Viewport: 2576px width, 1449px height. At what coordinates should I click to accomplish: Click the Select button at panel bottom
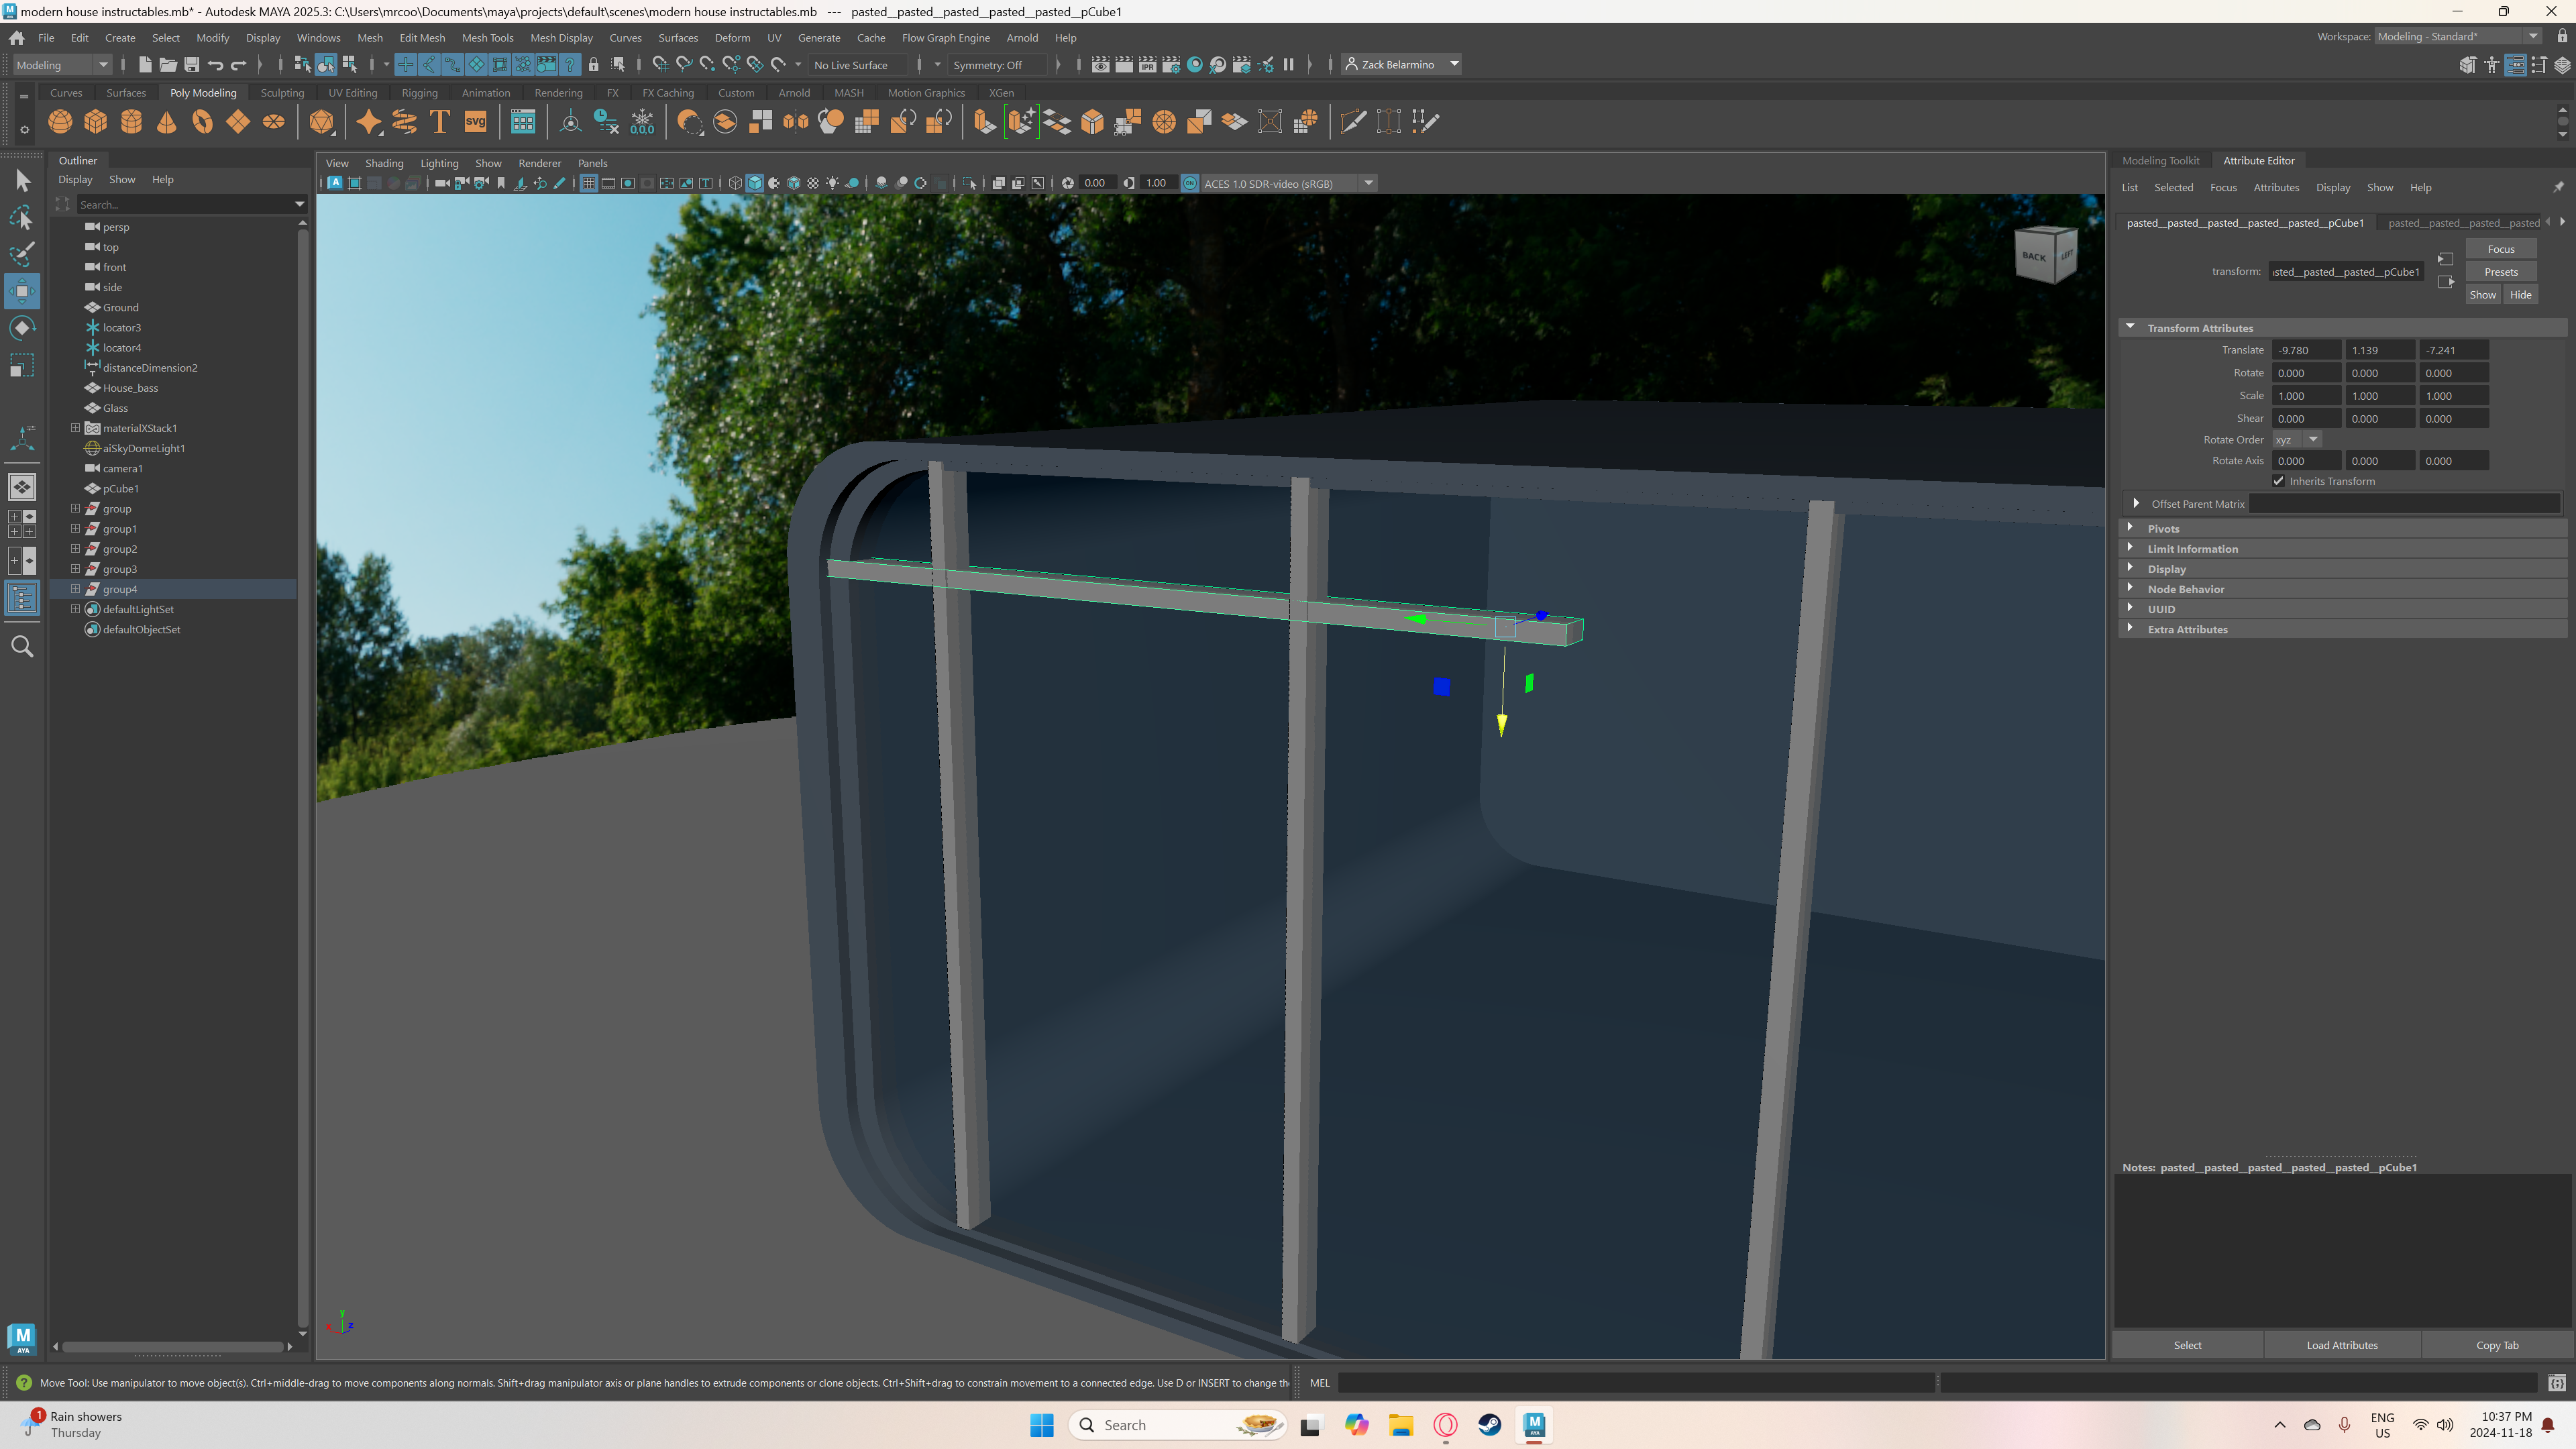coord(2187,1345)
